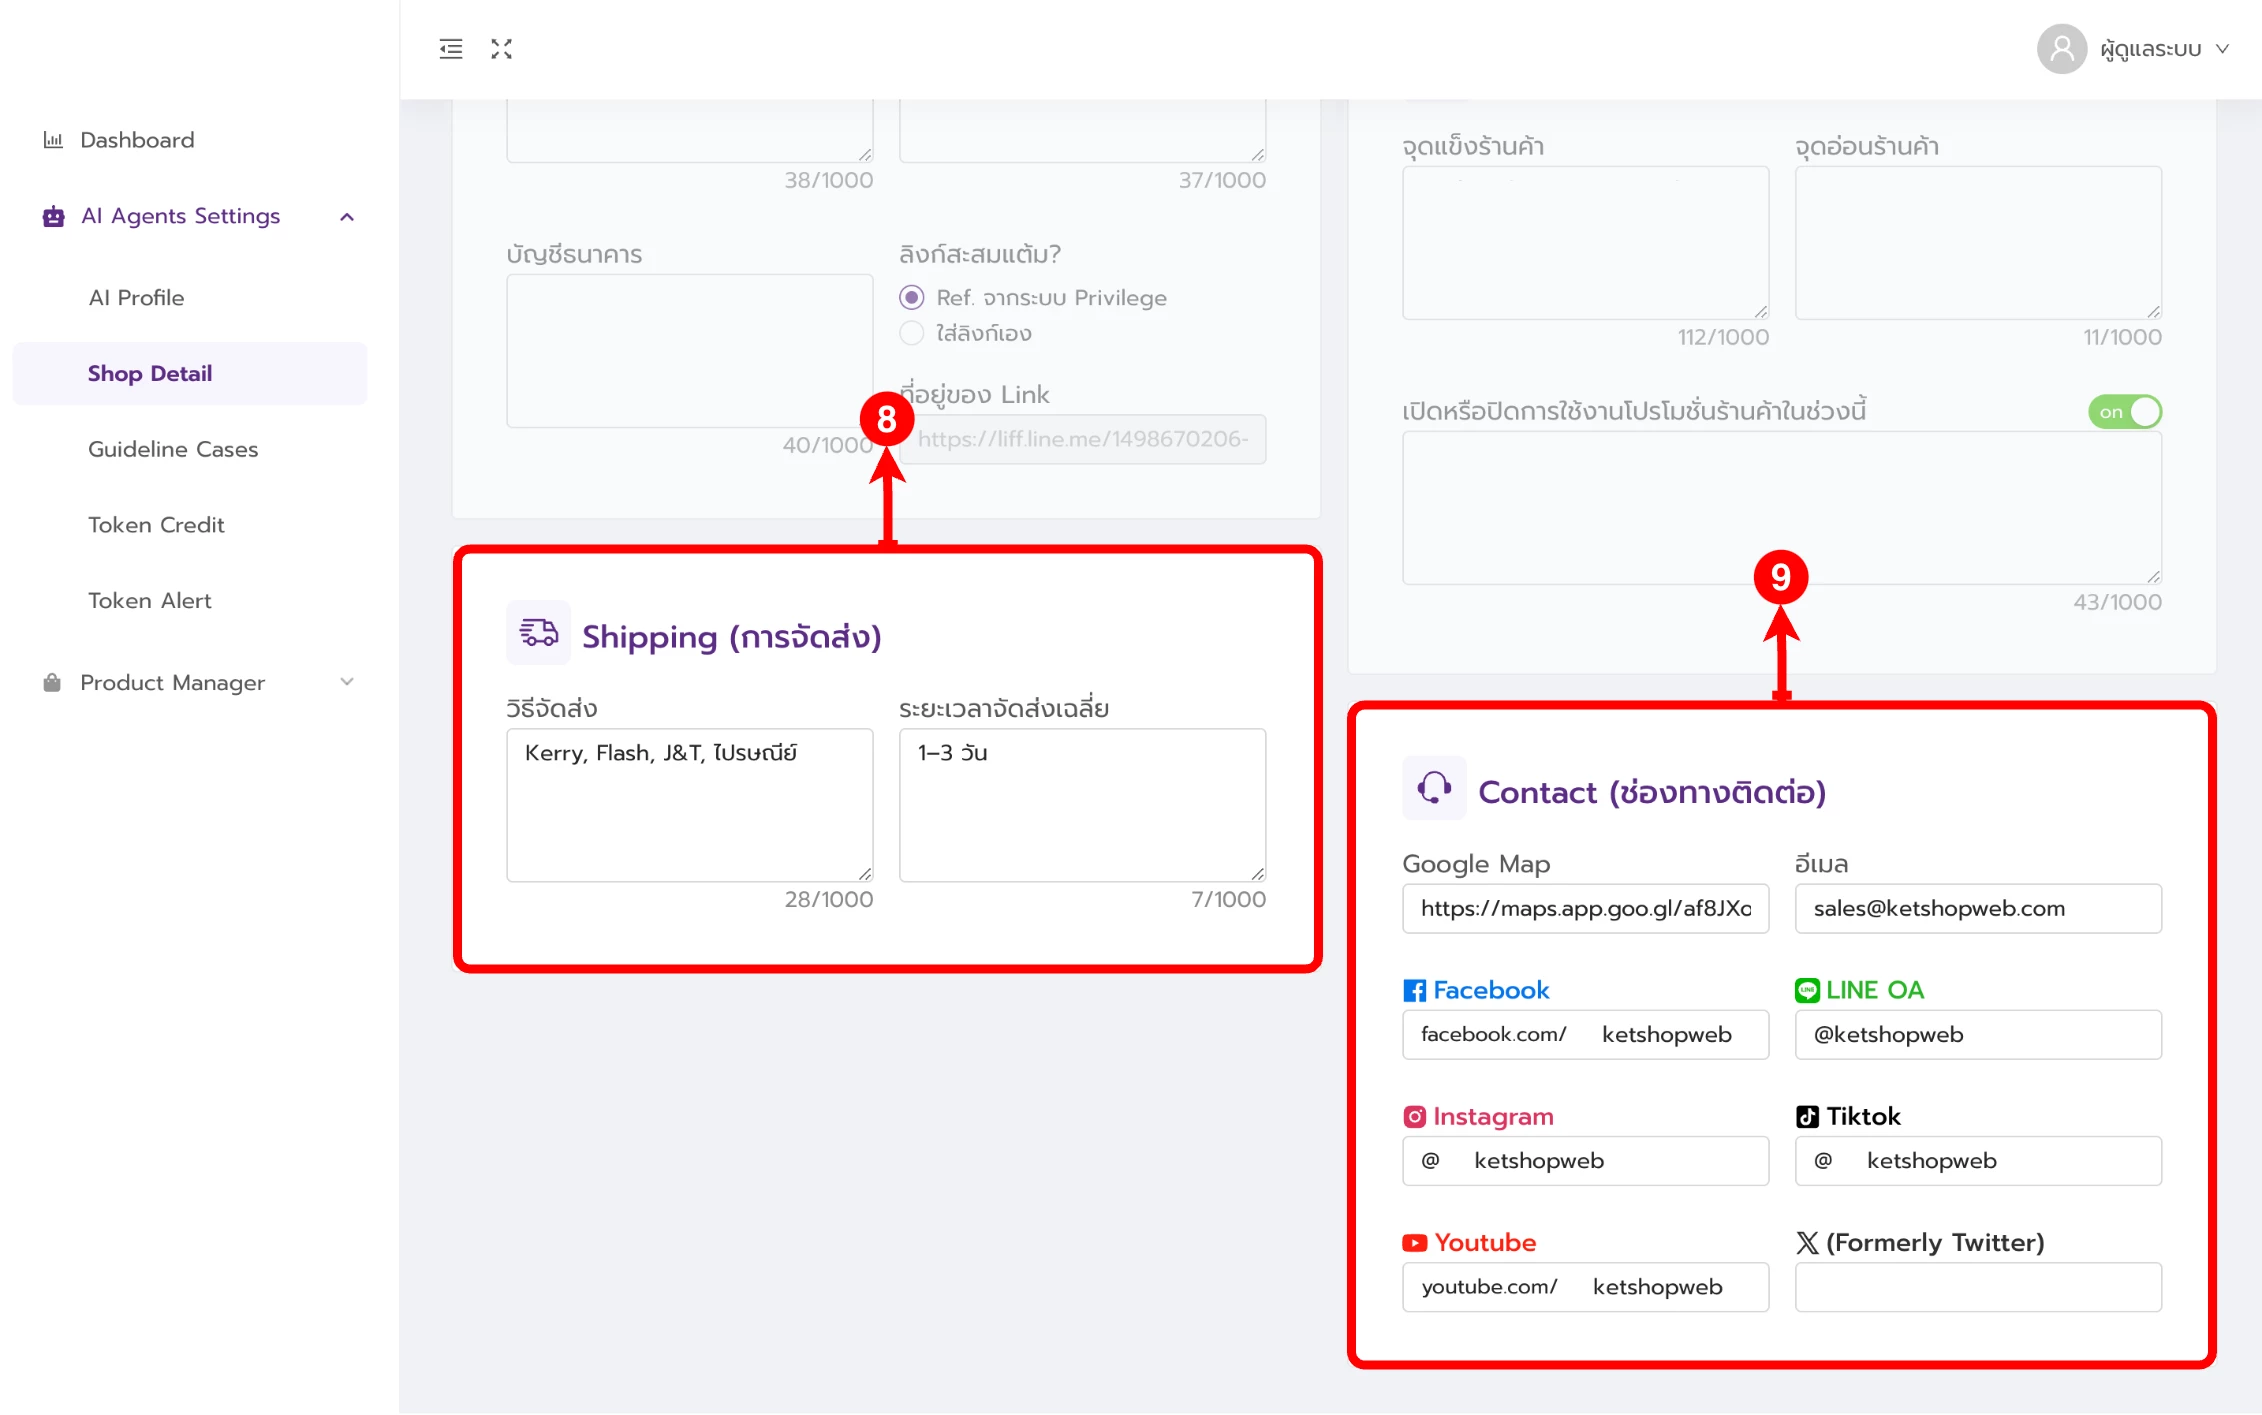This screenshot has height=1415, width=2262.
Task: Click the user avatar icon
Action: [x=2061, y=49]
